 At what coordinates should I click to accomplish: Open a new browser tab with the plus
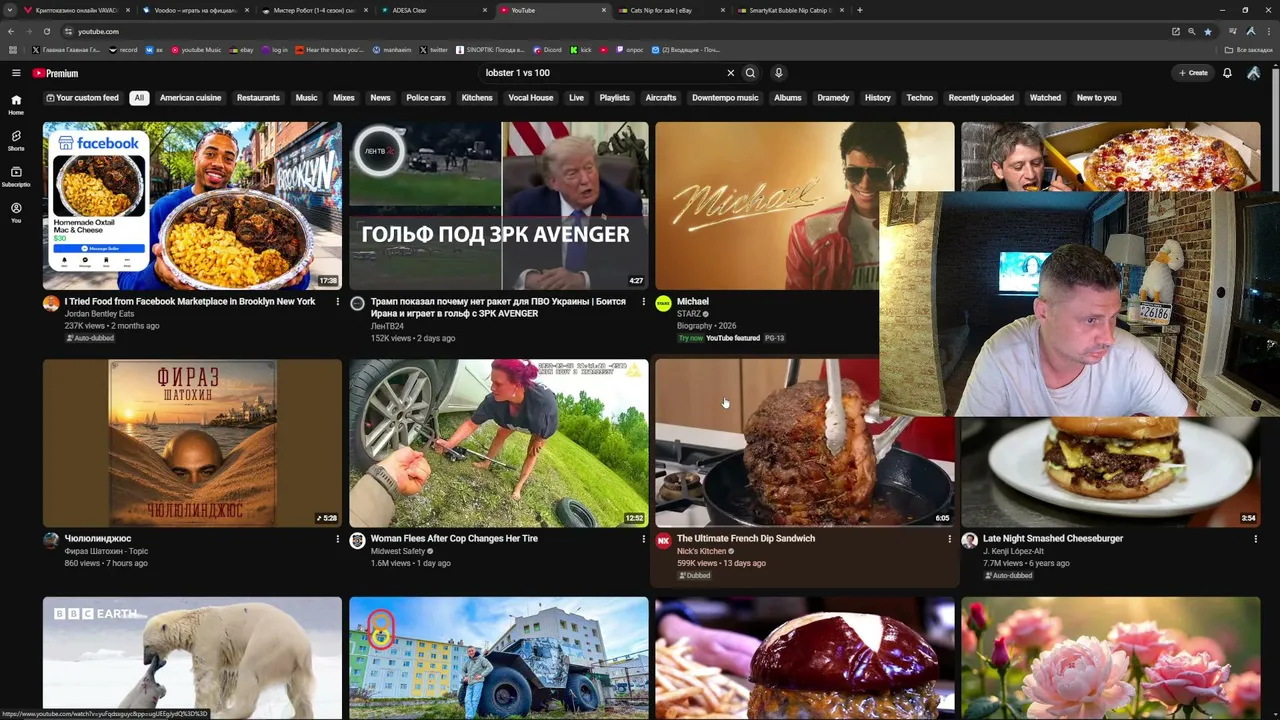point(859,10)
